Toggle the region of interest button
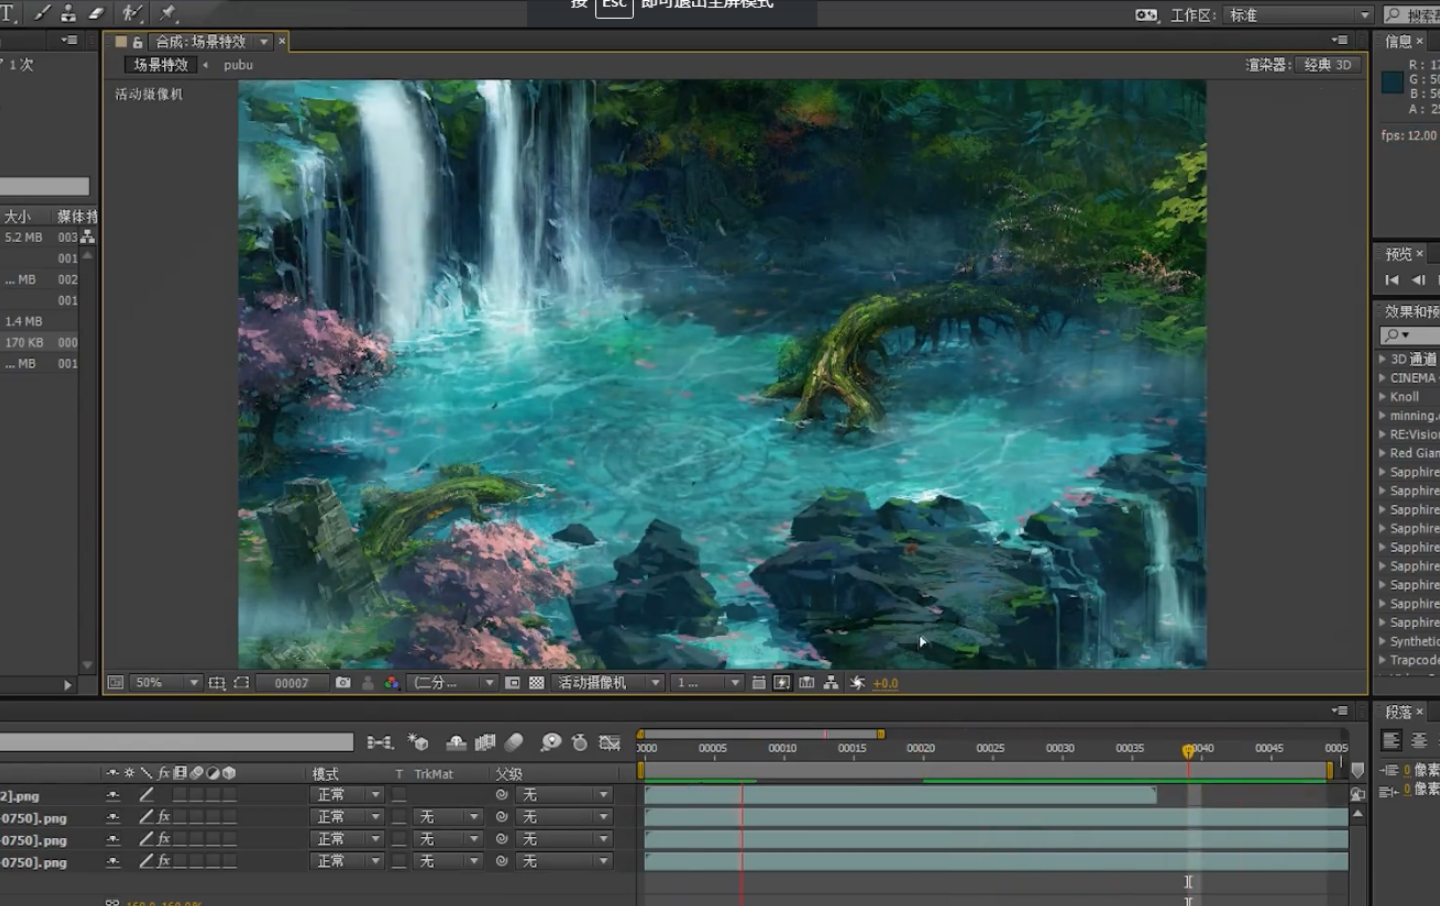 512,683
